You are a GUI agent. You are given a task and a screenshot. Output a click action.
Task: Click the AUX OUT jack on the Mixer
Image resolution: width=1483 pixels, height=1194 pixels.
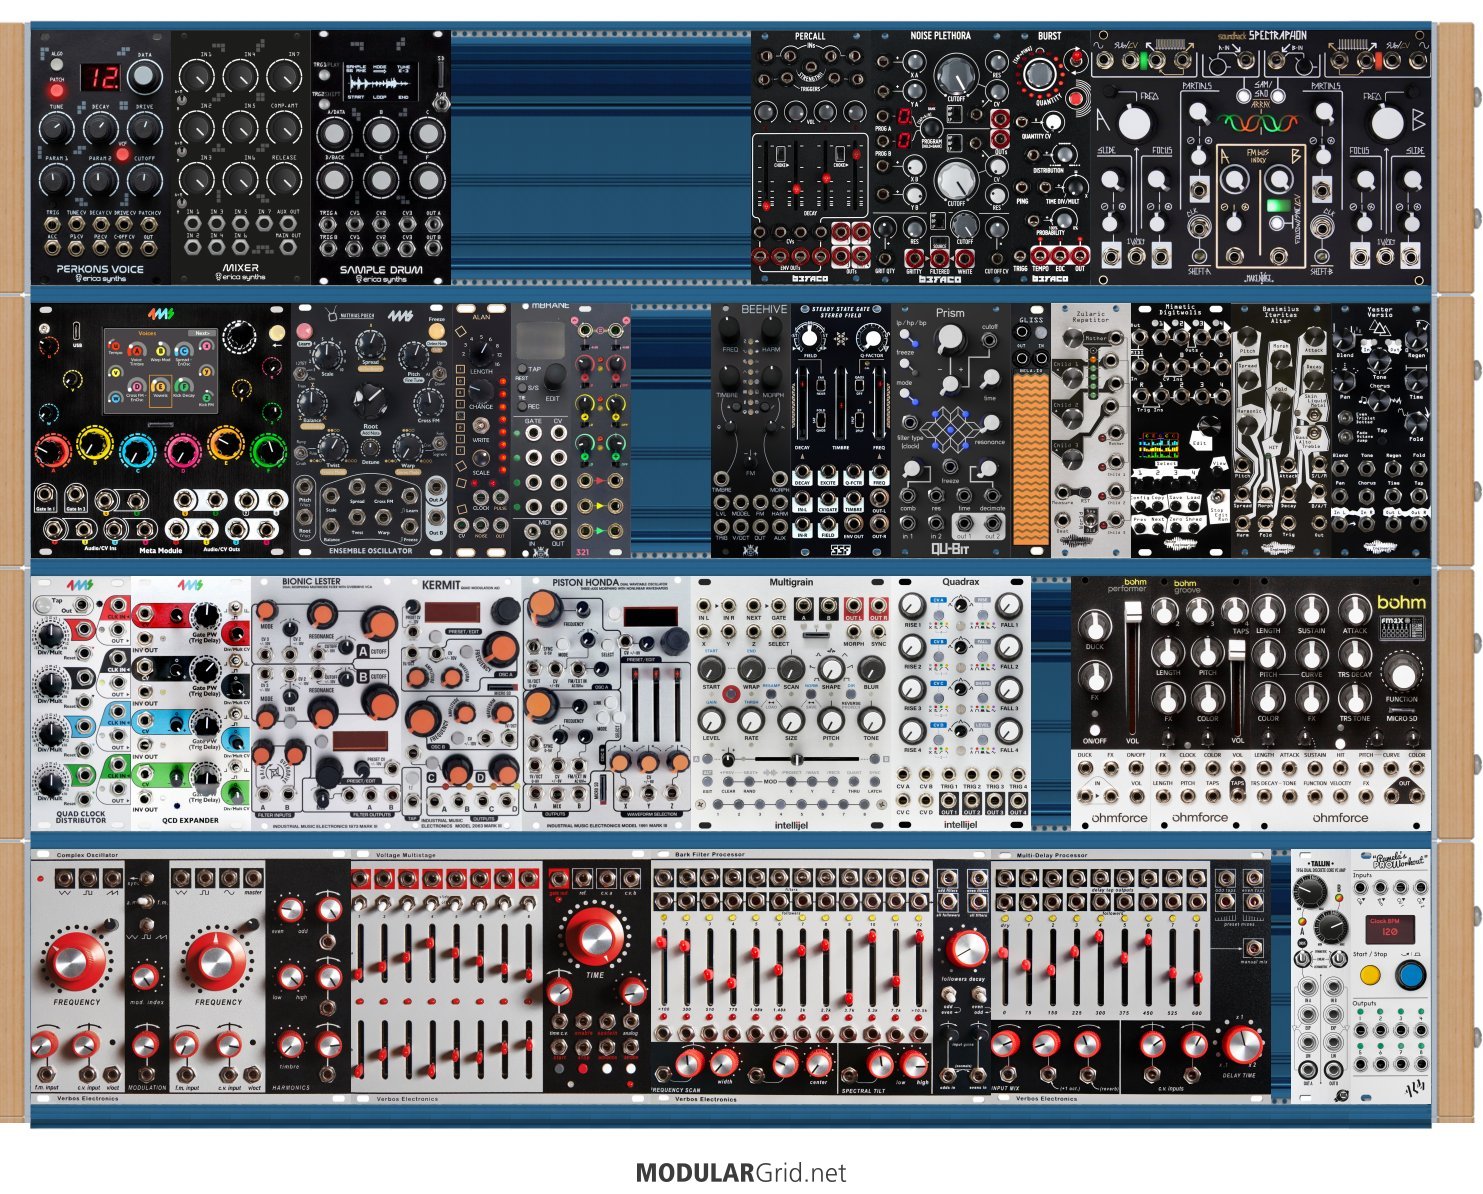coord(288,224)
